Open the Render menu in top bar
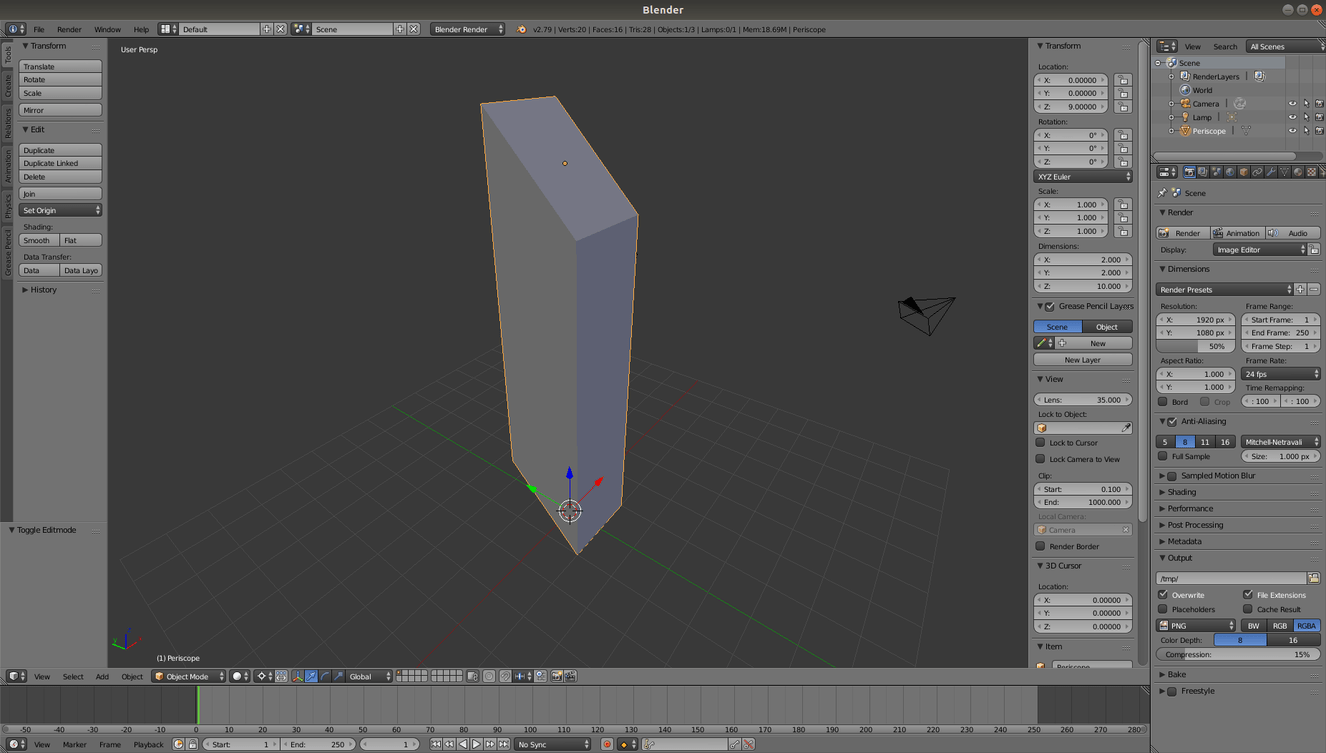This screenshot has width=1326, height=753. click(x=69, y=30)
